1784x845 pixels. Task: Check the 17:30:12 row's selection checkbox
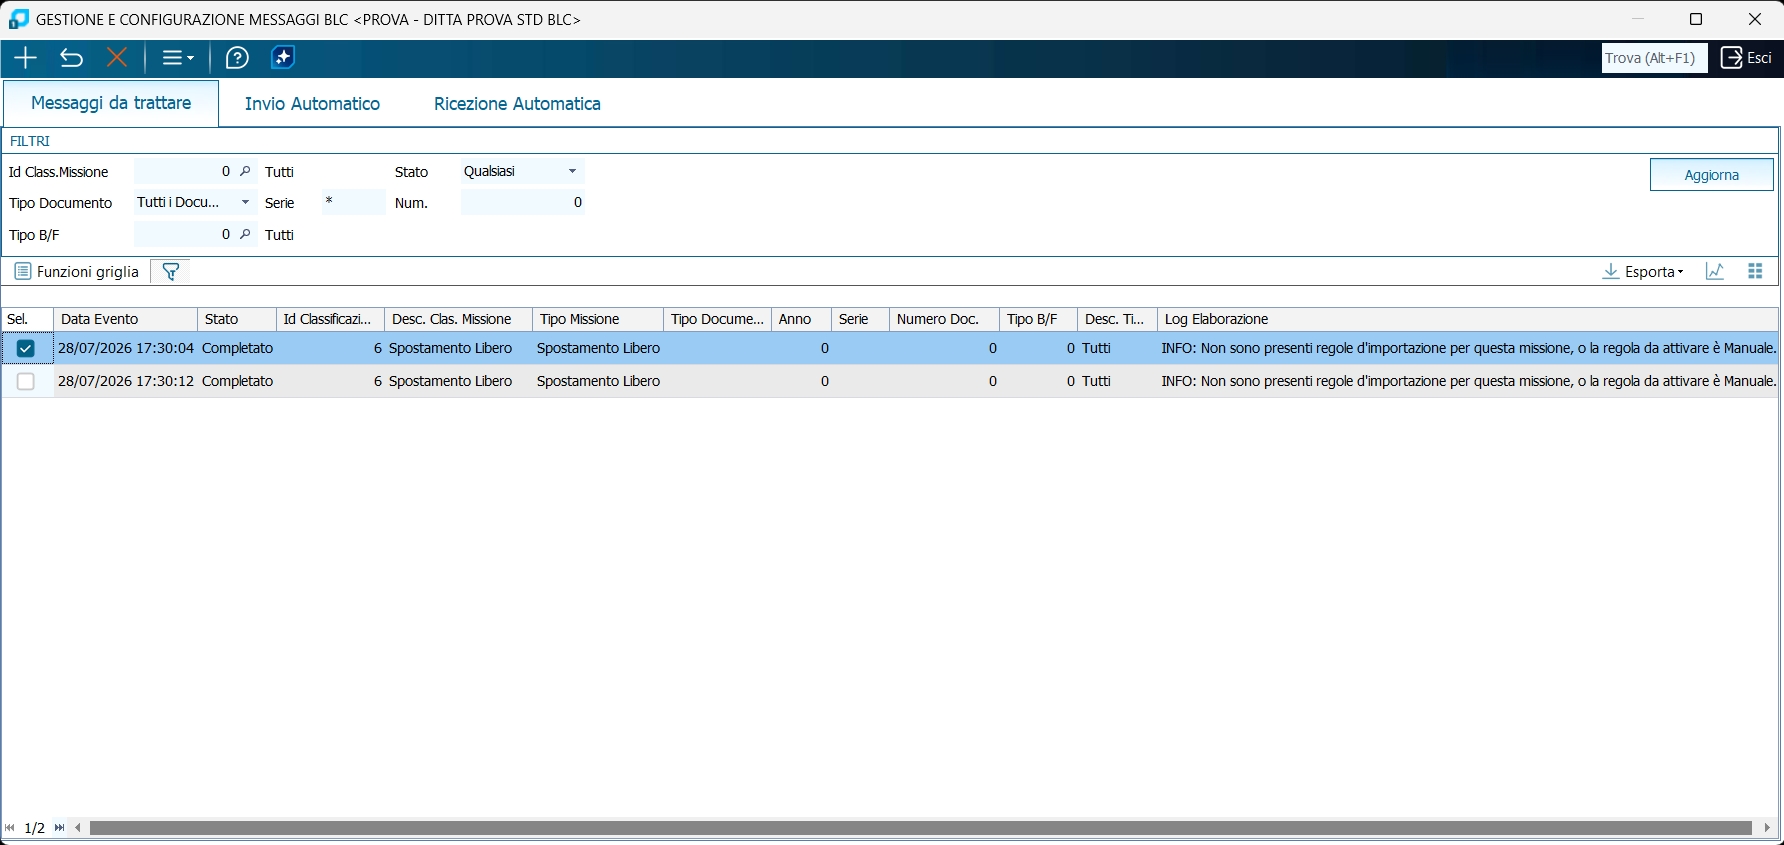pos(26,381)
